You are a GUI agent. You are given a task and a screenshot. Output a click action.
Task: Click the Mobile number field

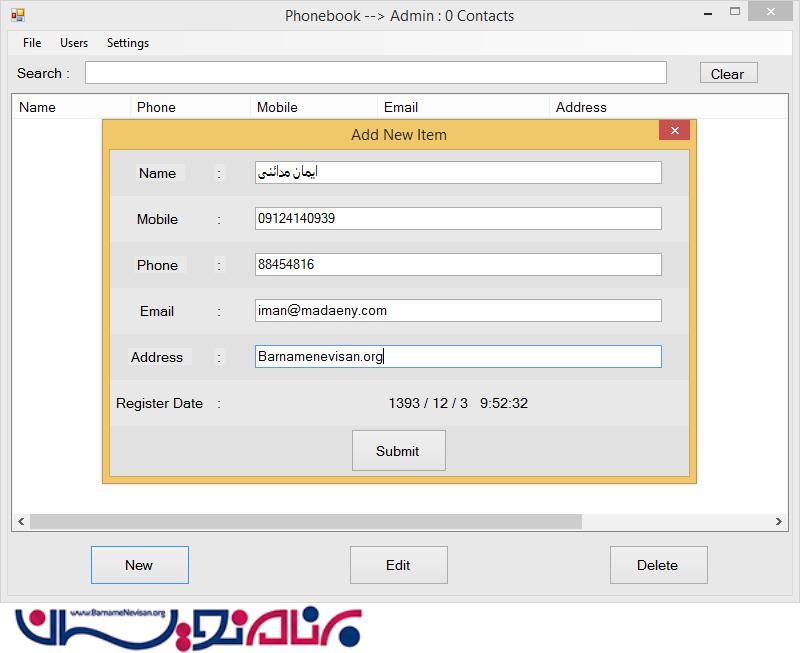pyautogui.click(x=458, y=218)
